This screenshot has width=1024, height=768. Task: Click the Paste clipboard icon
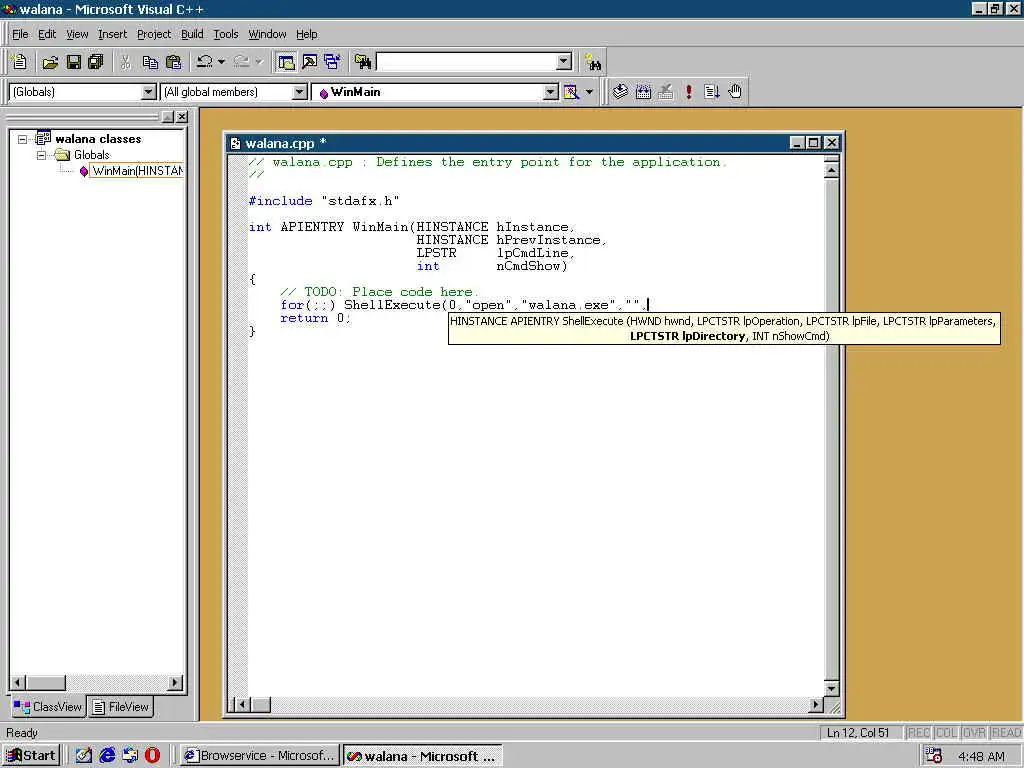click(x=174, y=62)
